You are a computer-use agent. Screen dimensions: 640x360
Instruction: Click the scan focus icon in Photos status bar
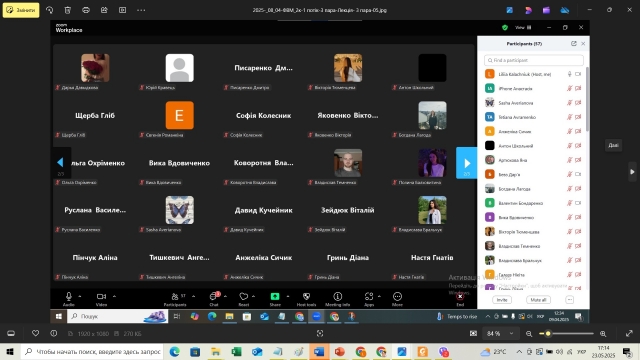tap(320, 333)
